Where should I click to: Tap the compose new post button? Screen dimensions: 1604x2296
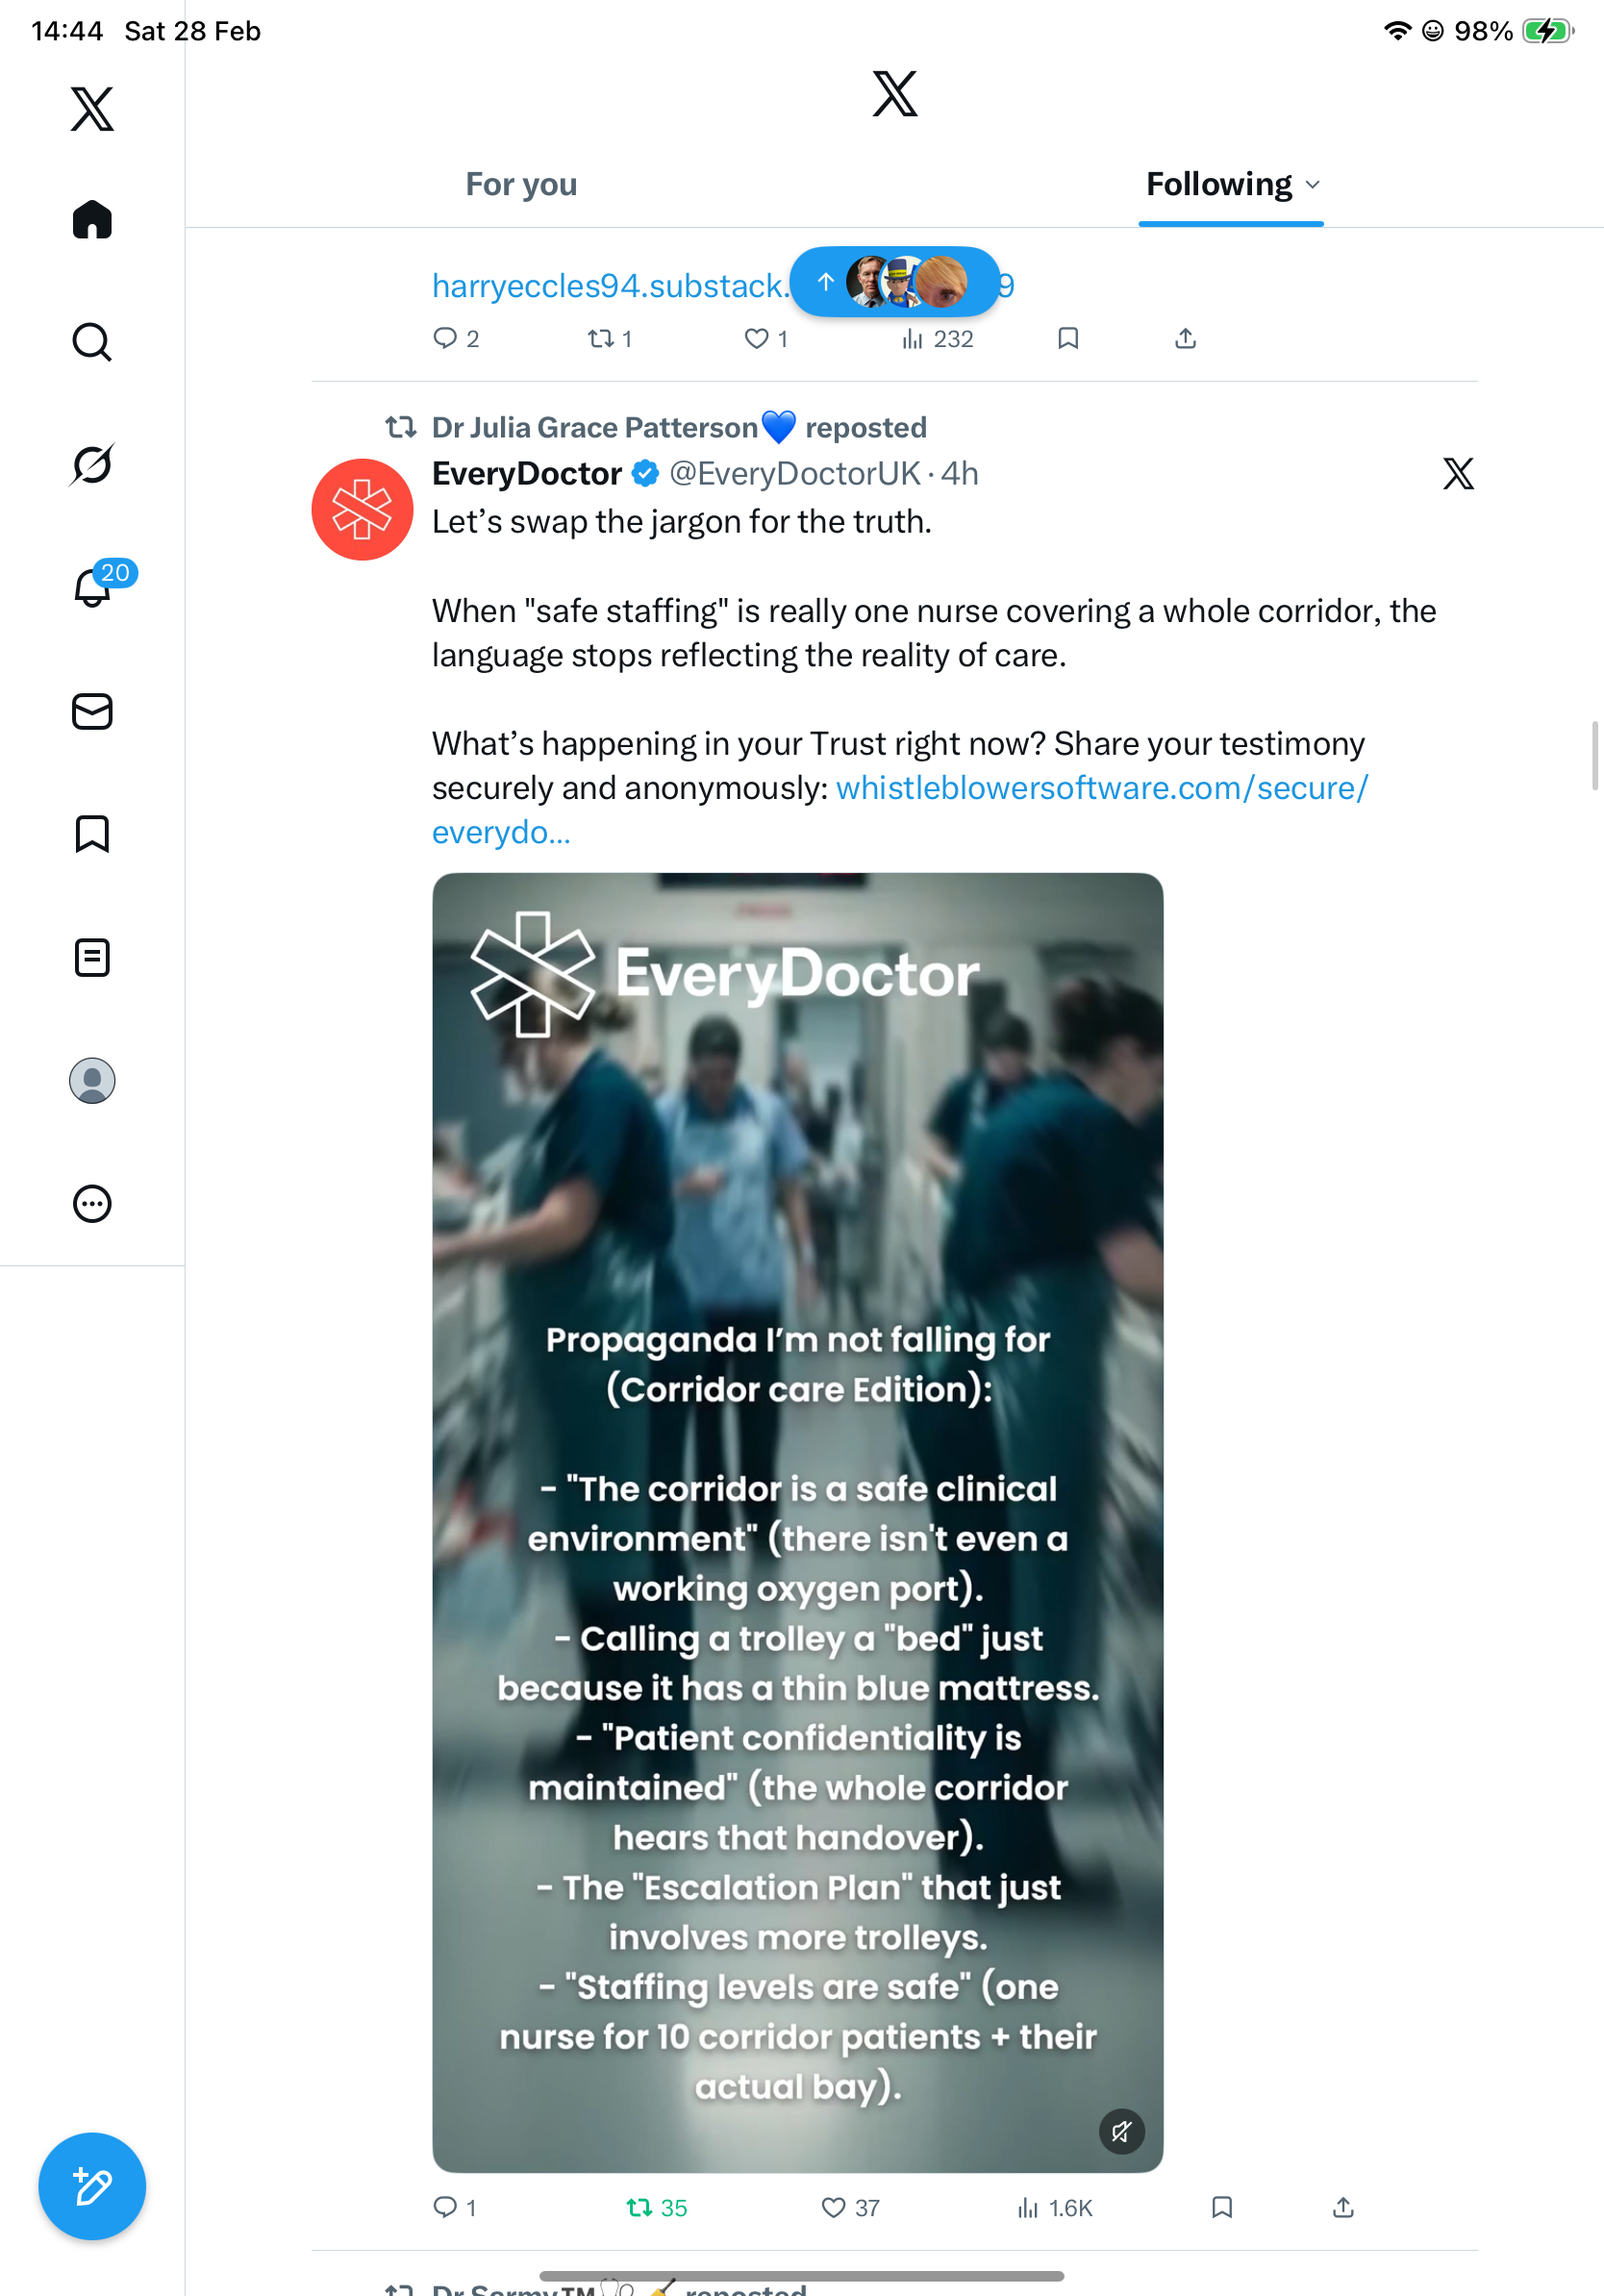point(92,2186)
